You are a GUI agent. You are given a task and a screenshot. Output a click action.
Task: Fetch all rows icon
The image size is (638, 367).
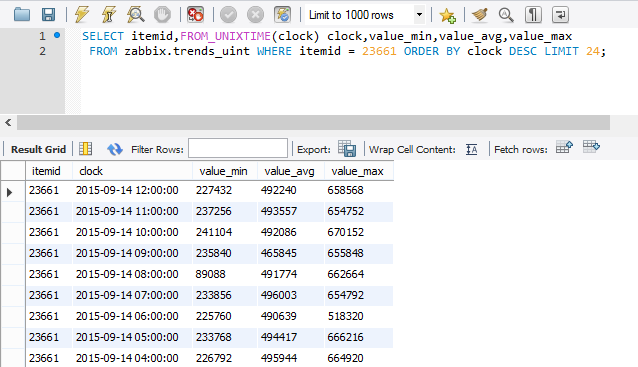click(x=591, y=146)
